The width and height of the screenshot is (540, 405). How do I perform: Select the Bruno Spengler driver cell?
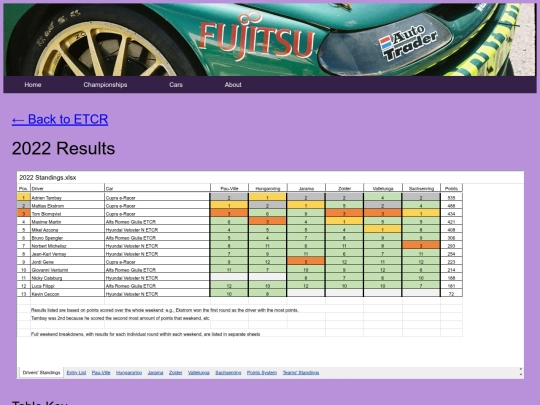pos(68,238)
